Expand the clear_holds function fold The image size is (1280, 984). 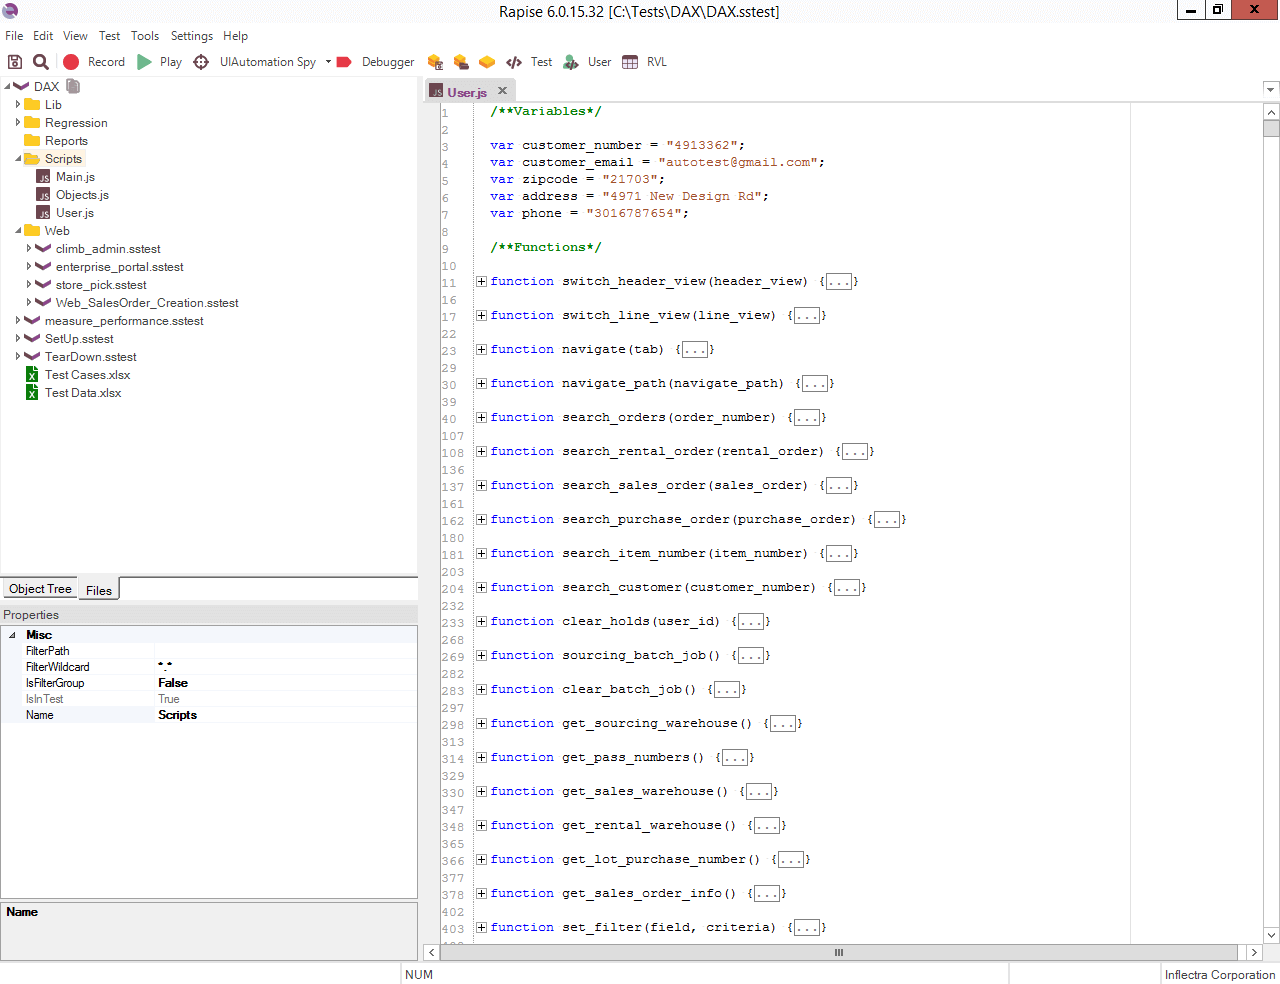(x=481, y=621)
